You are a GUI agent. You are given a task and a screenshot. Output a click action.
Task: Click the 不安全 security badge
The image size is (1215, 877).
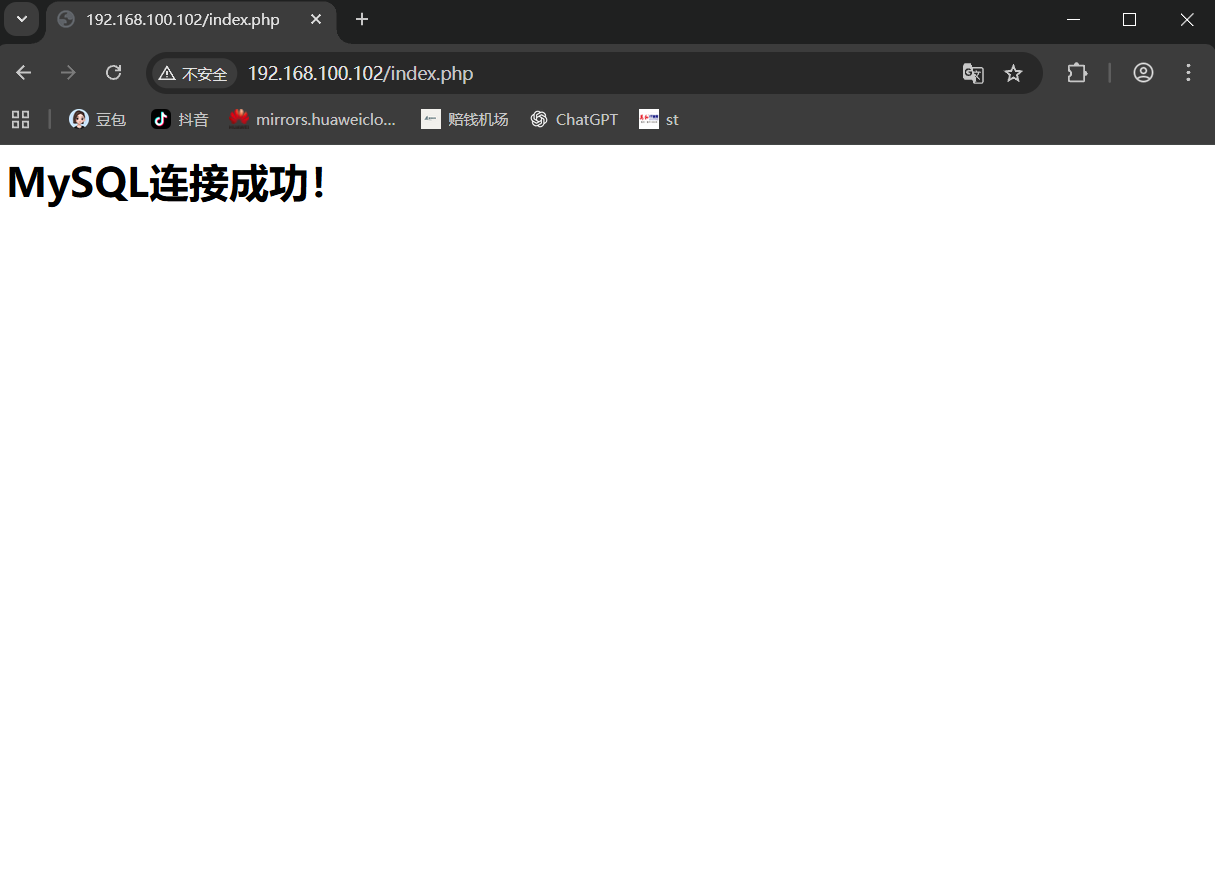(x=193, y=73)
